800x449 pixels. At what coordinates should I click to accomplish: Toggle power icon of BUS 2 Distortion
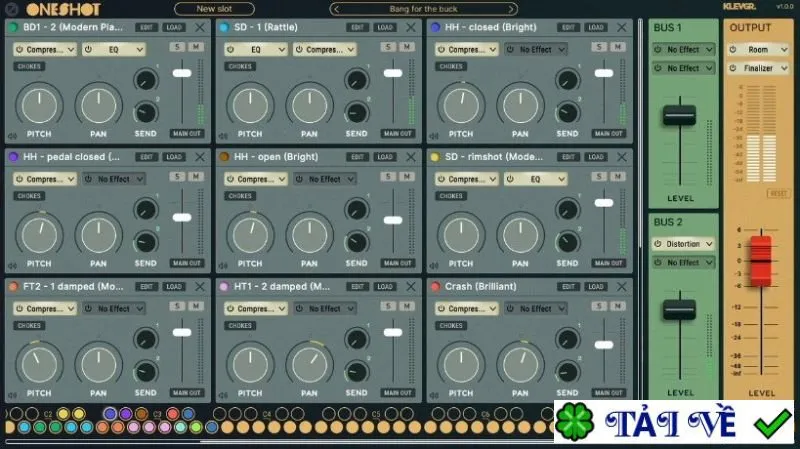pyautogui.click(x=658, y=244)
